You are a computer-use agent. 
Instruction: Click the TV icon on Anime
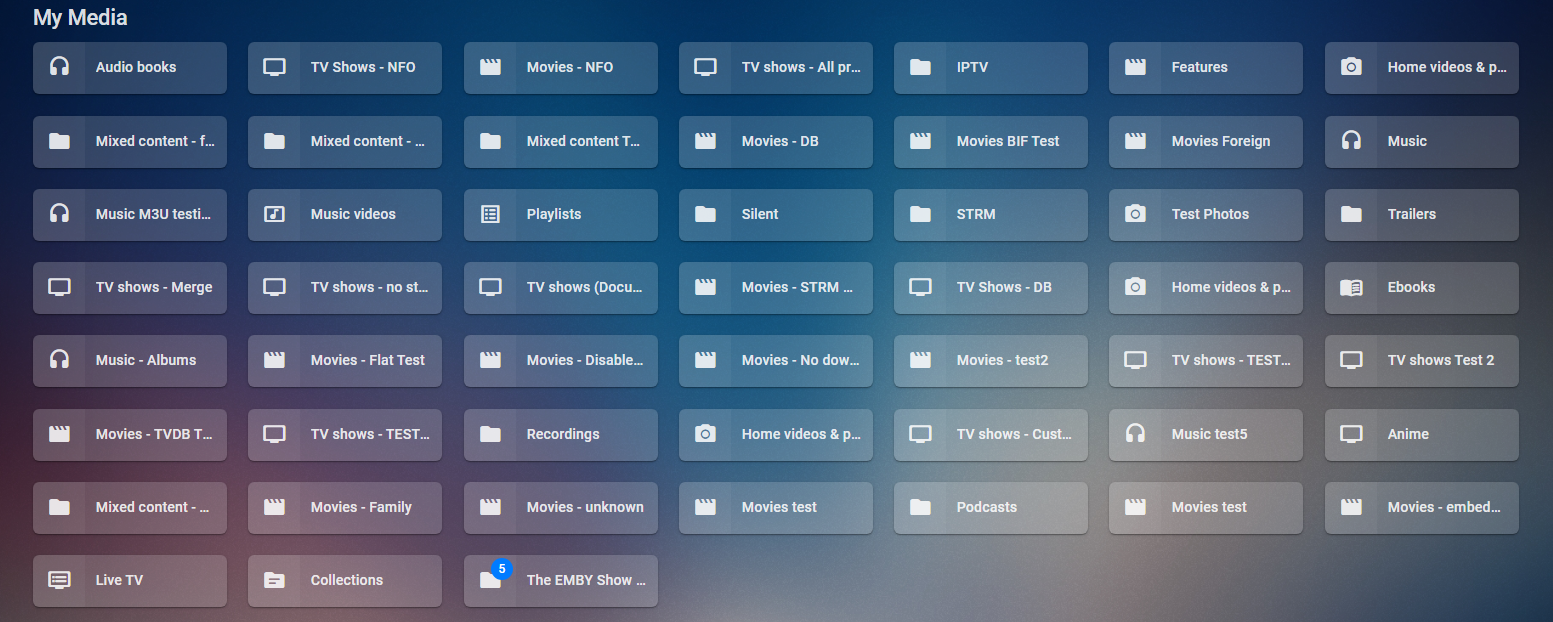click(x=1351, y=434)
